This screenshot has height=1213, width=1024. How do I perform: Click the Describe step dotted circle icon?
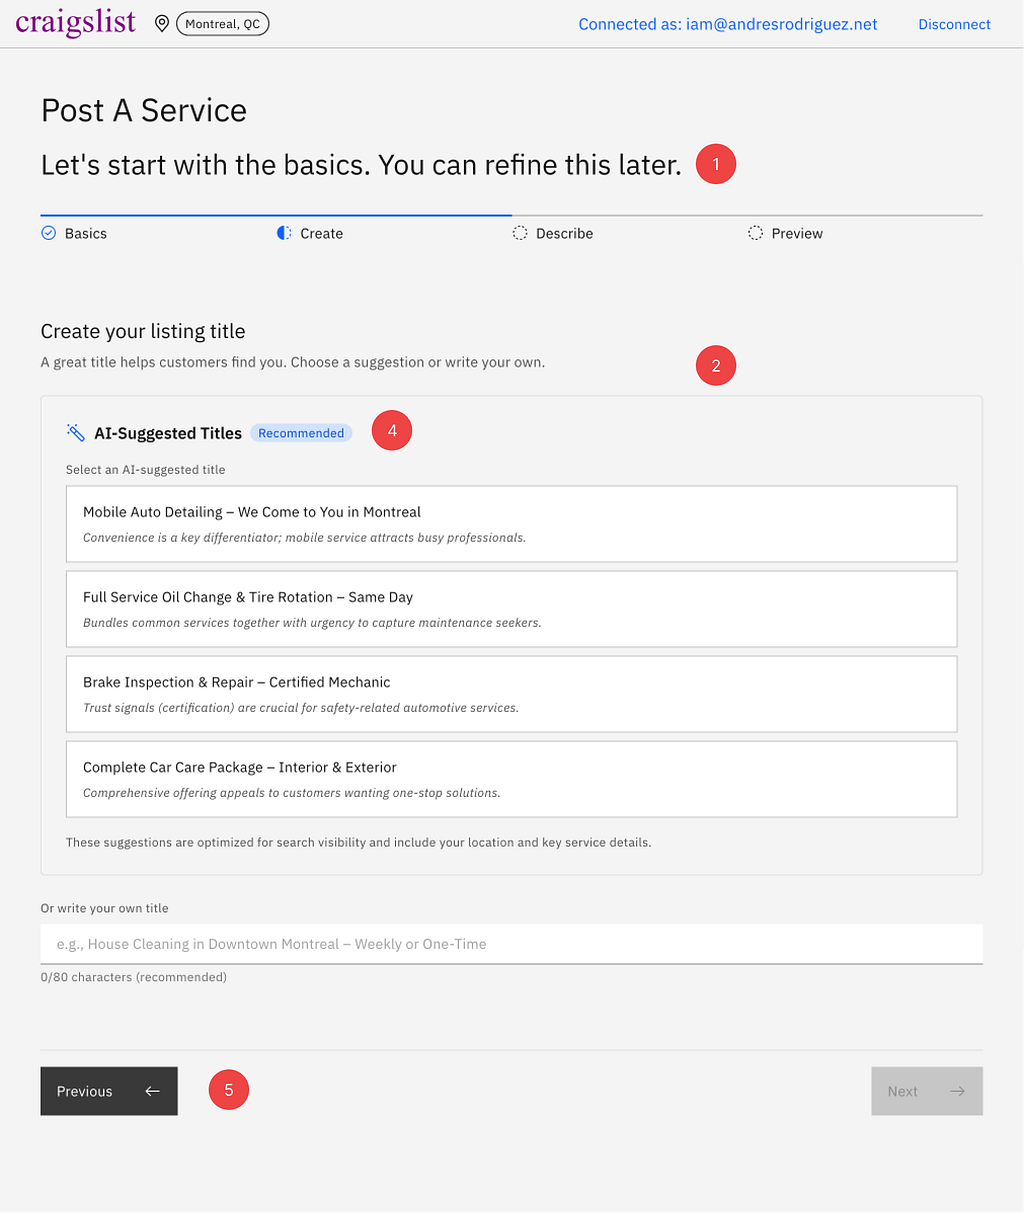(520, 233)
